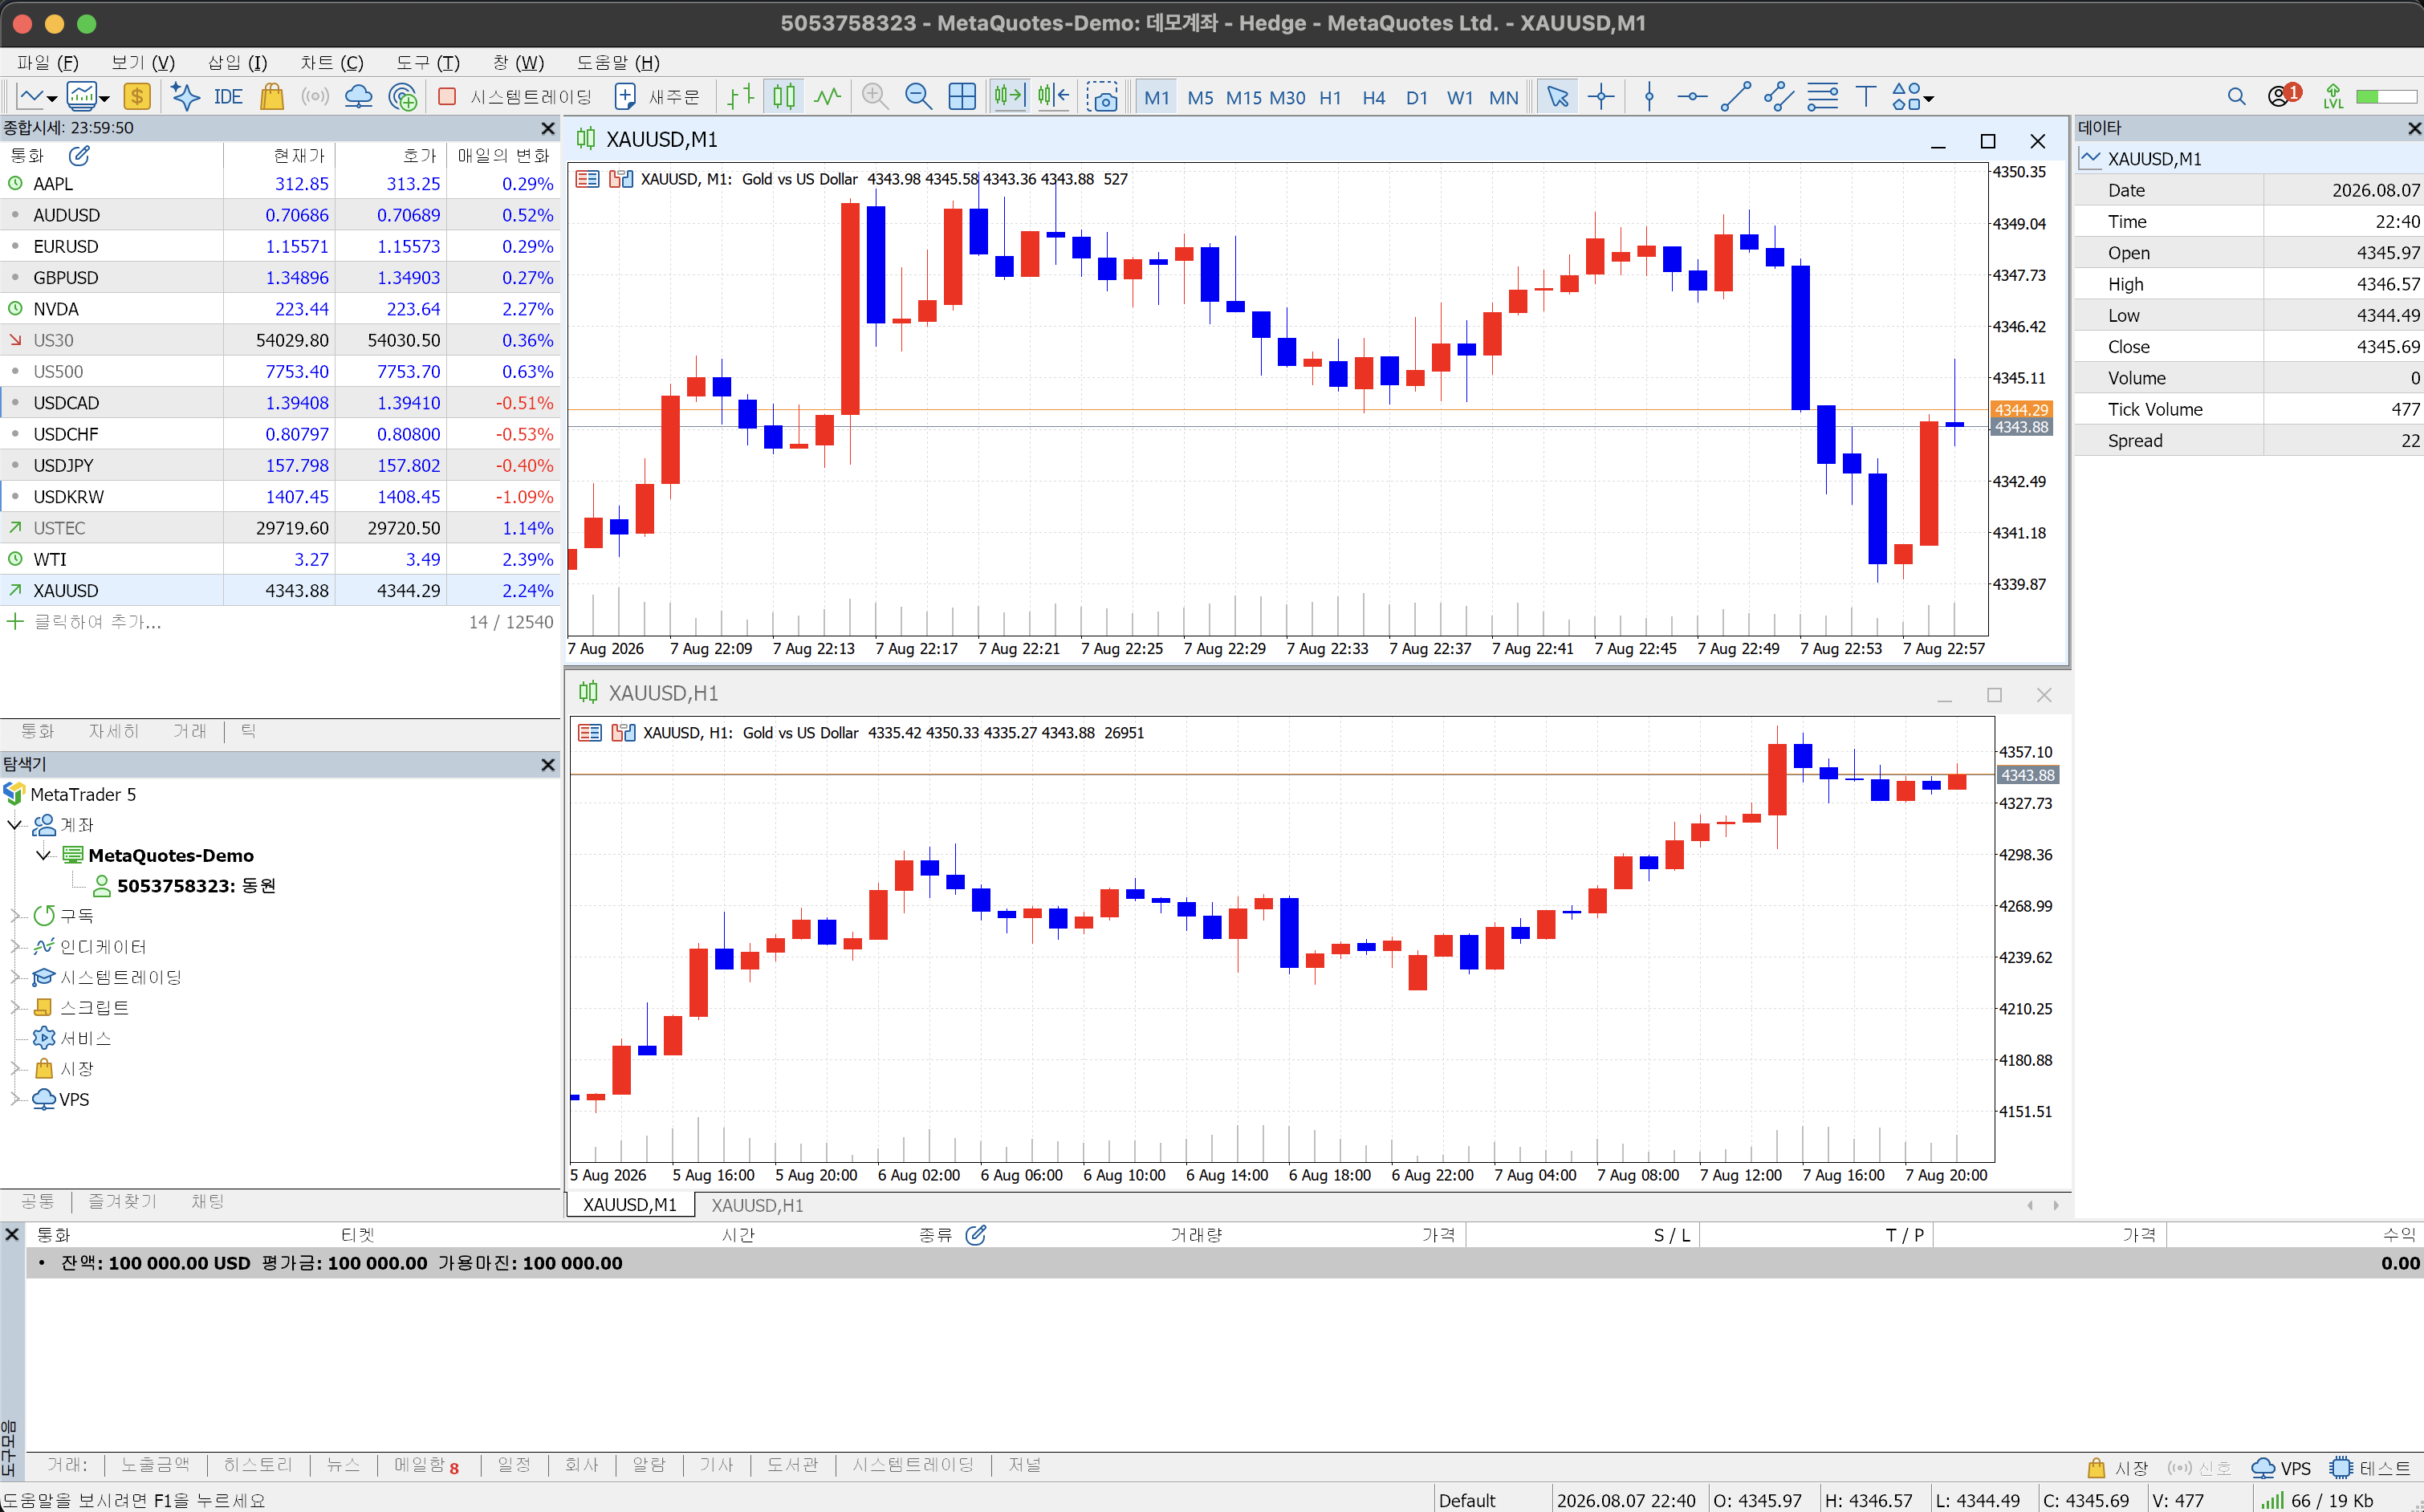Open the sparkle AI assistant toolbar icon
The width and height of the screenshot is (2424, 1512).
tap(185, 97)
